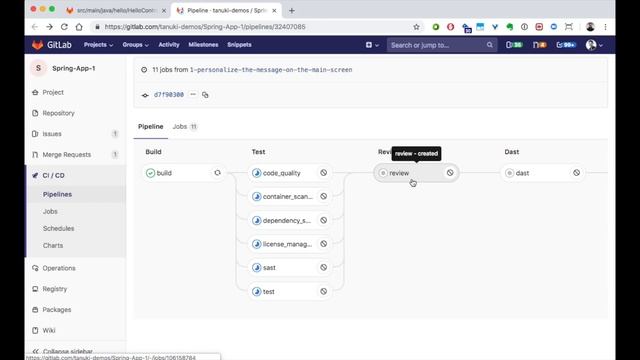This screenshot has height=360, width=640.
Task: Open the issues counter icon in header
Action: (514, 45)
